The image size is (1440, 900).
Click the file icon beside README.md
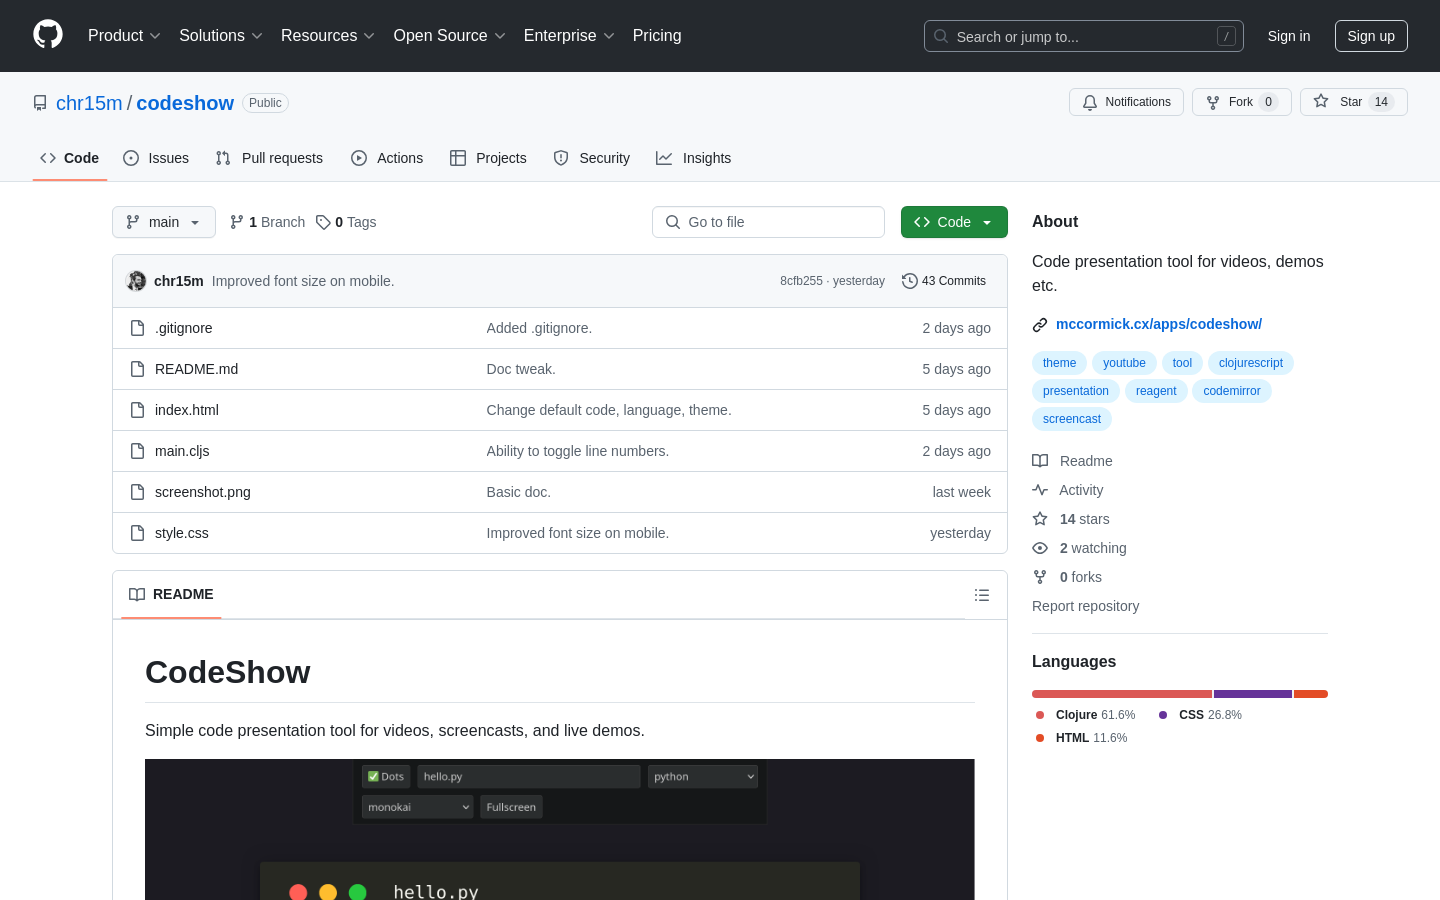pos(138,369)
